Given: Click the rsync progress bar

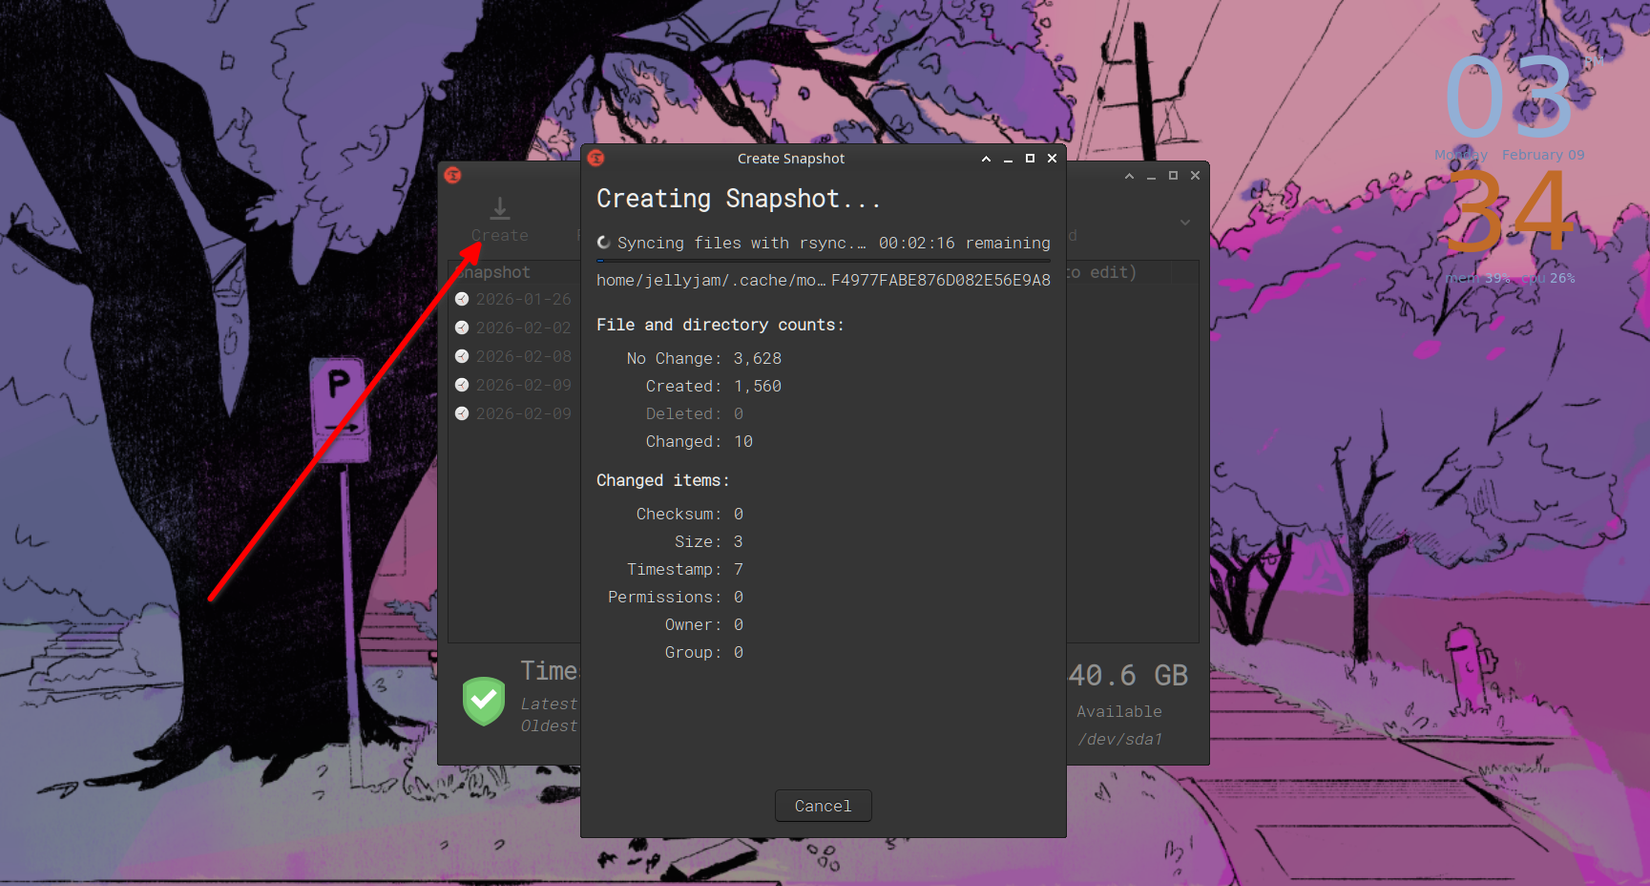Looking at the screenshot, I should (x=822, y=261).
